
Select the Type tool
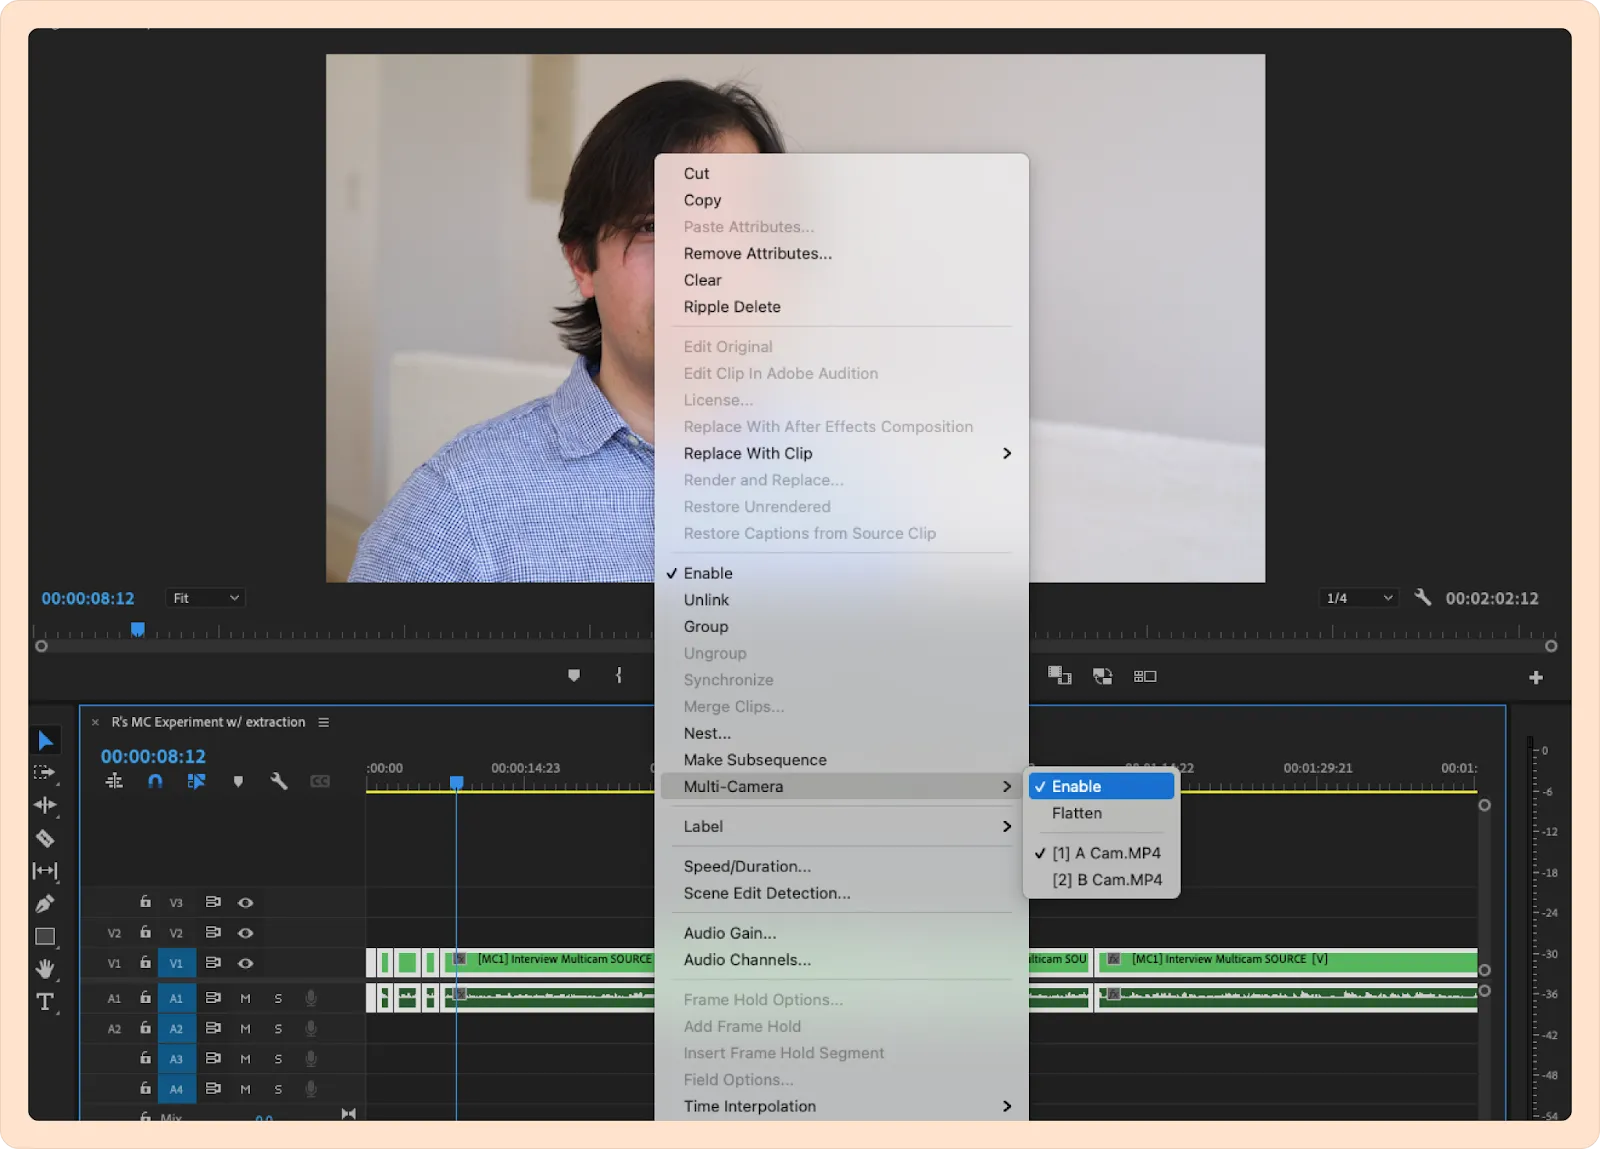45,1001
